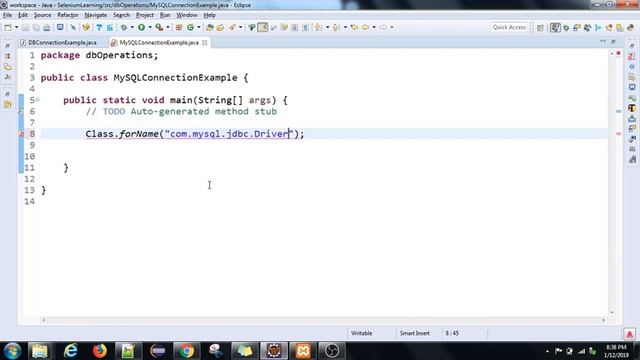
Task: Click the Open Perspective icon
Action: coord(540,28)
